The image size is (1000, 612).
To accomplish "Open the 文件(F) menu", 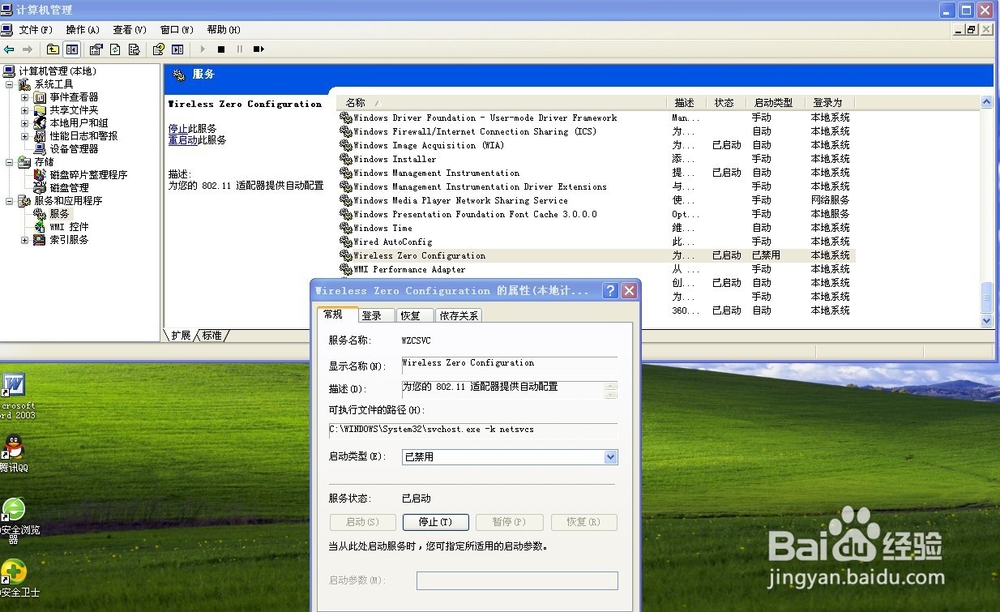I will [35, 30].
